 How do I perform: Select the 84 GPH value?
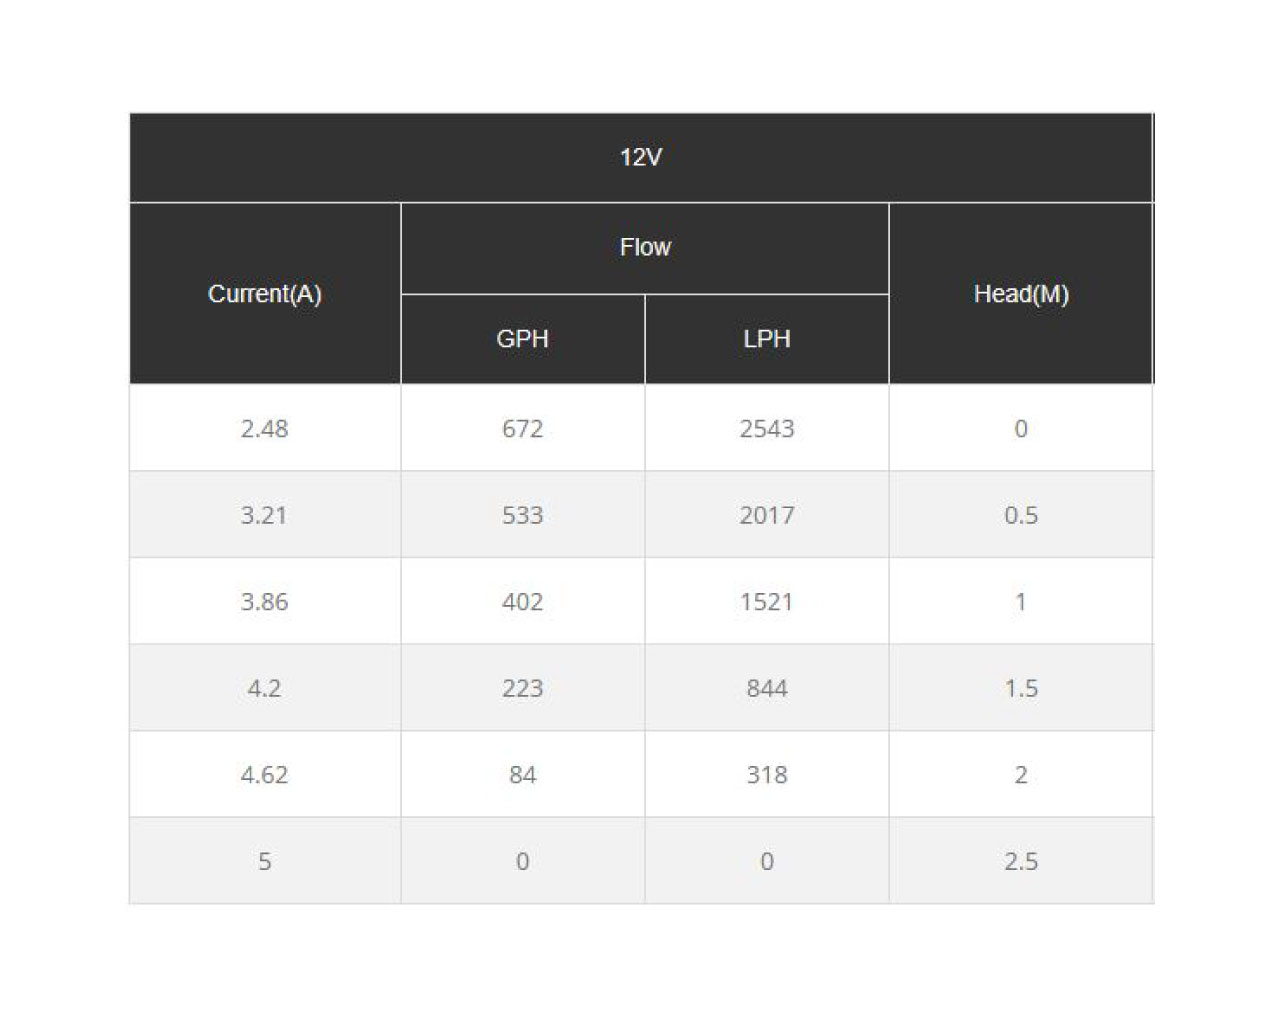(523, 774)
